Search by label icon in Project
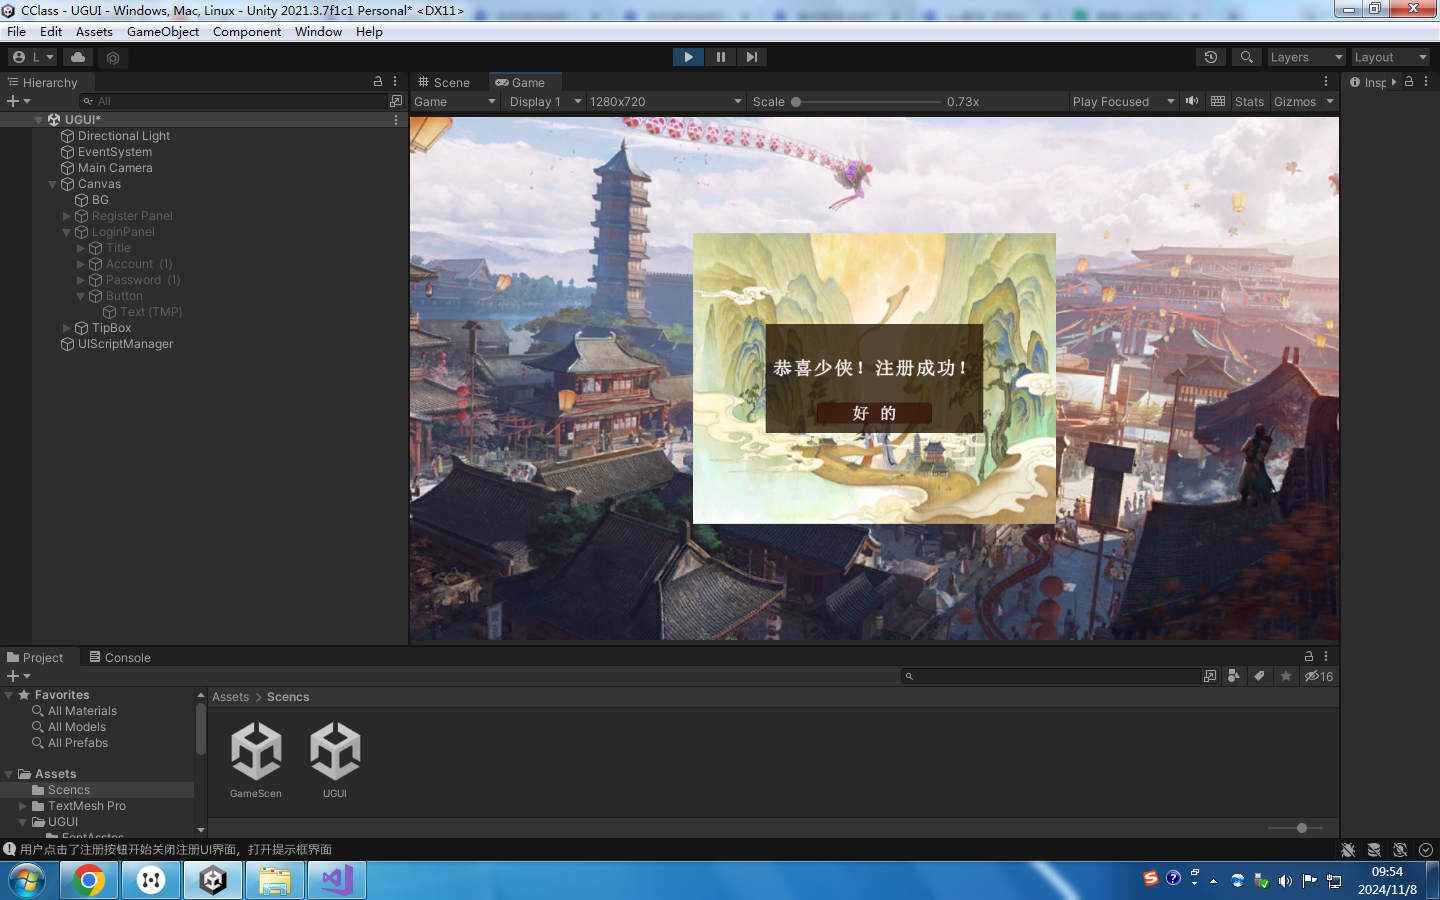This screenshot has height=900, width=1440. tap(1259, 676)
